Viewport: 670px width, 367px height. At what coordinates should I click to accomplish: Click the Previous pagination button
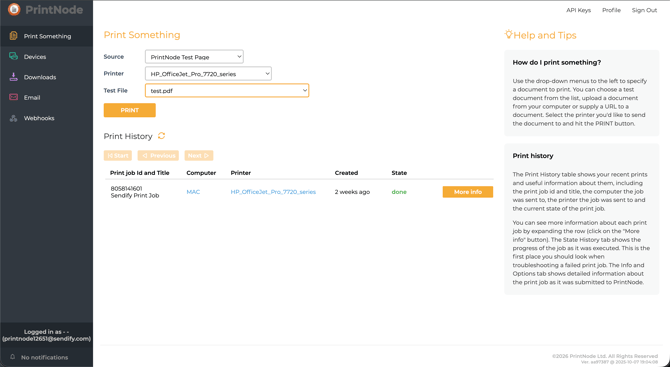pyautogui.click(x=158, y=156)
